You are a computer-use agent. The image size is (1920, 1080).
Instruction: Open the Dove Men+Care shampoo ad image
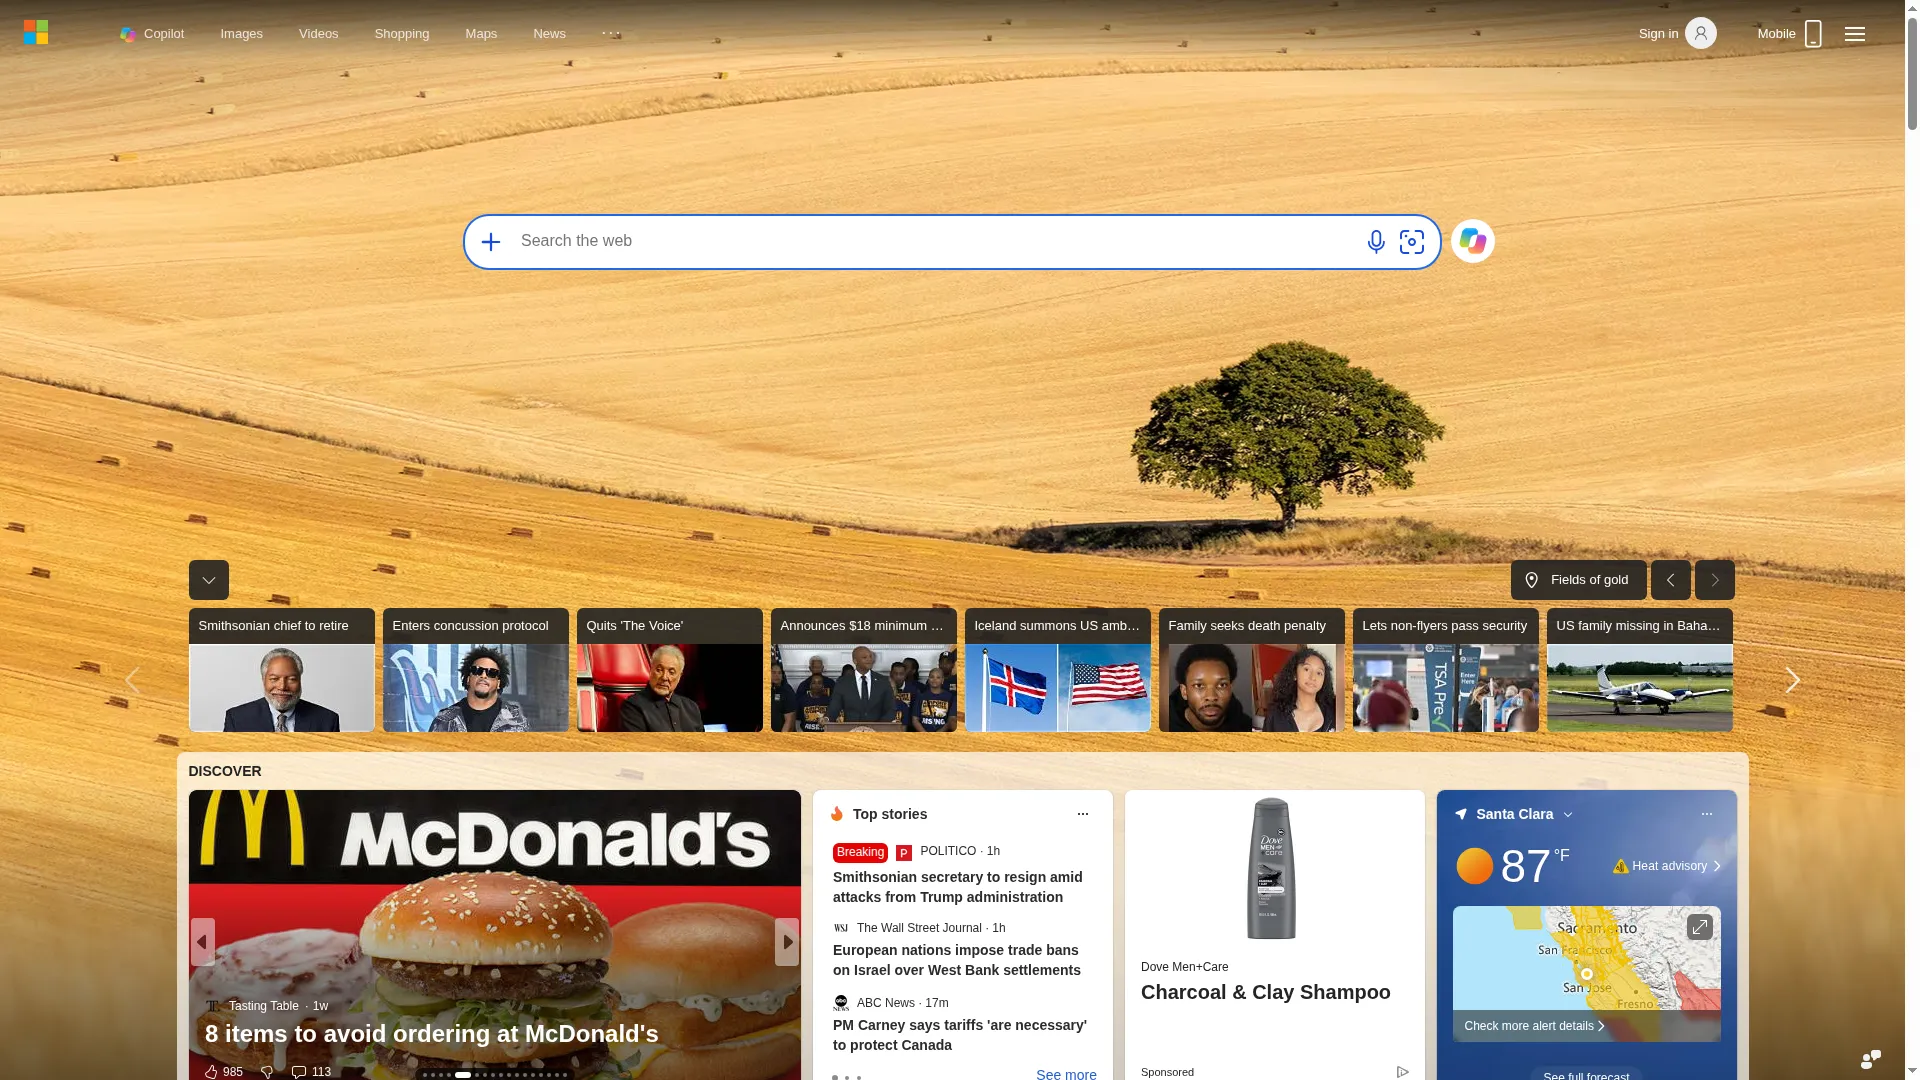point(1272,869)
